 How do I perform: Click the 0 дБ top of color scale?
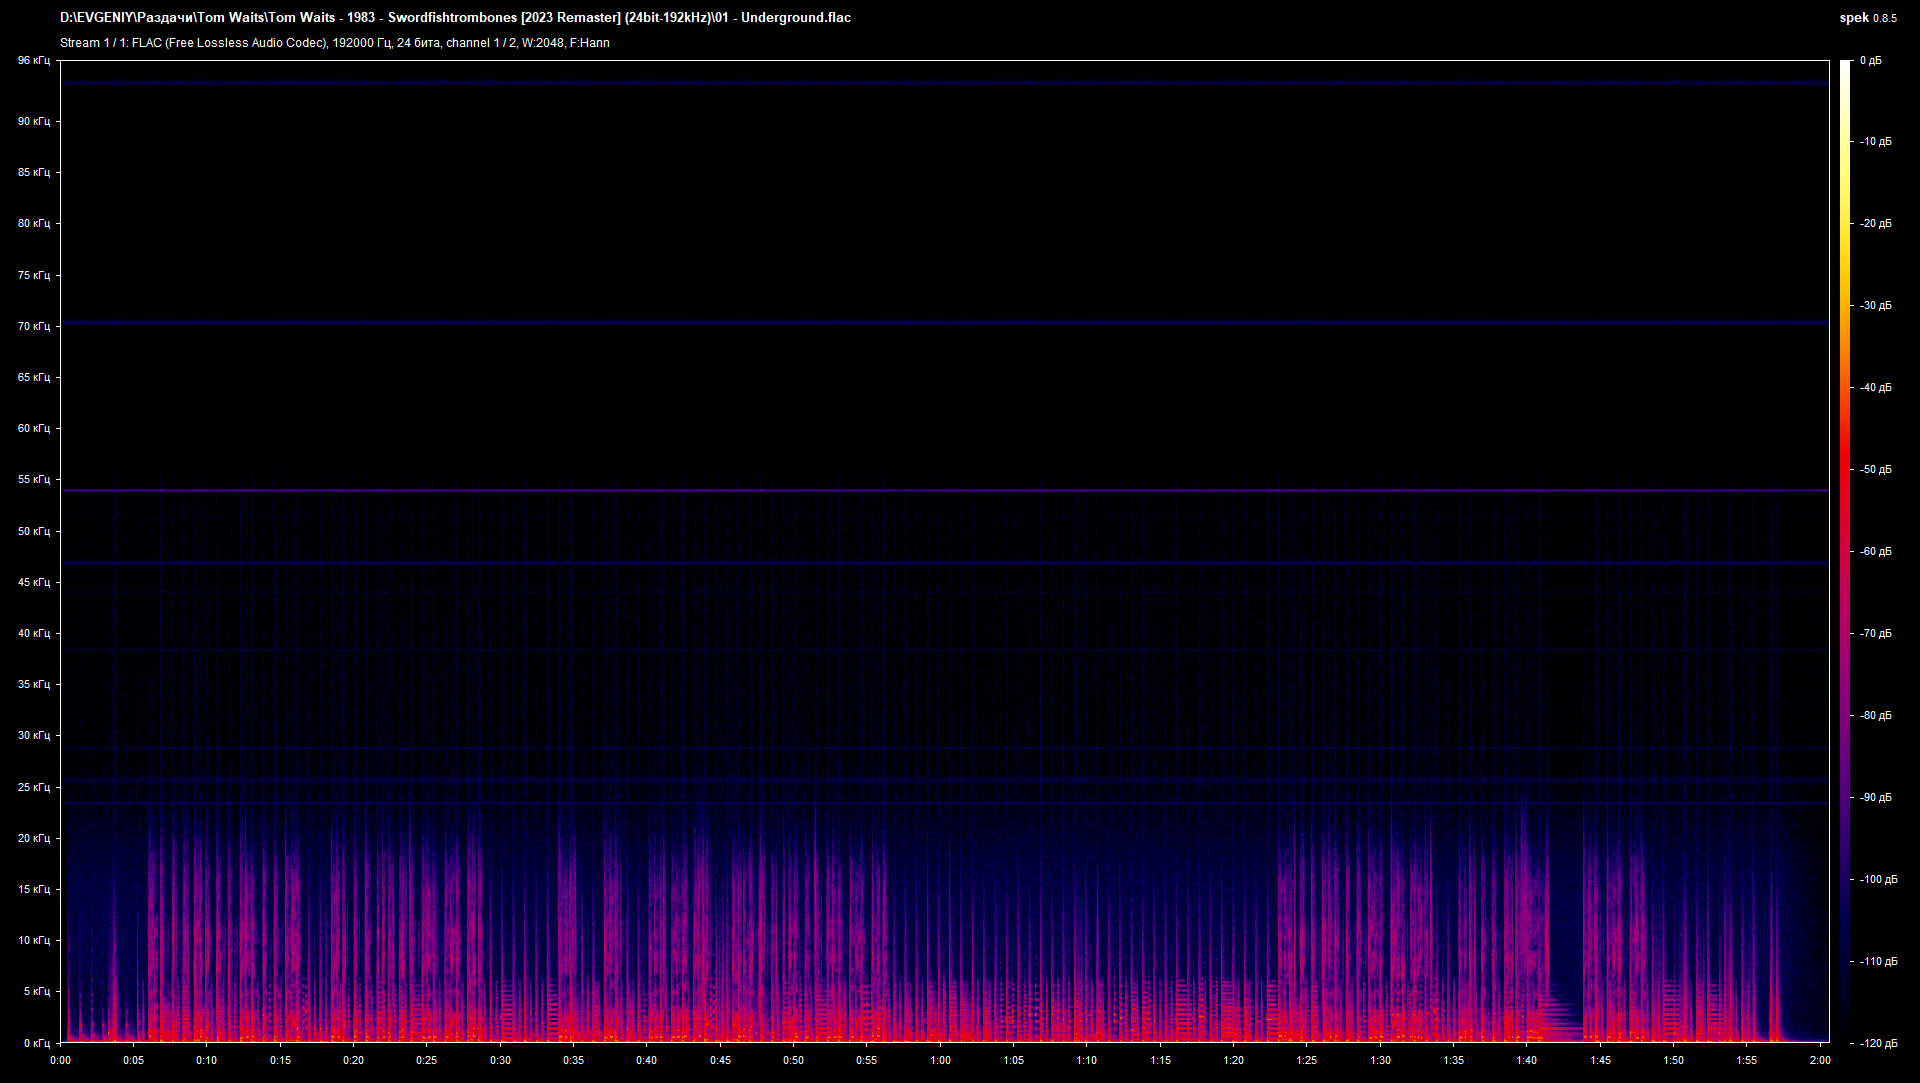1871,61
